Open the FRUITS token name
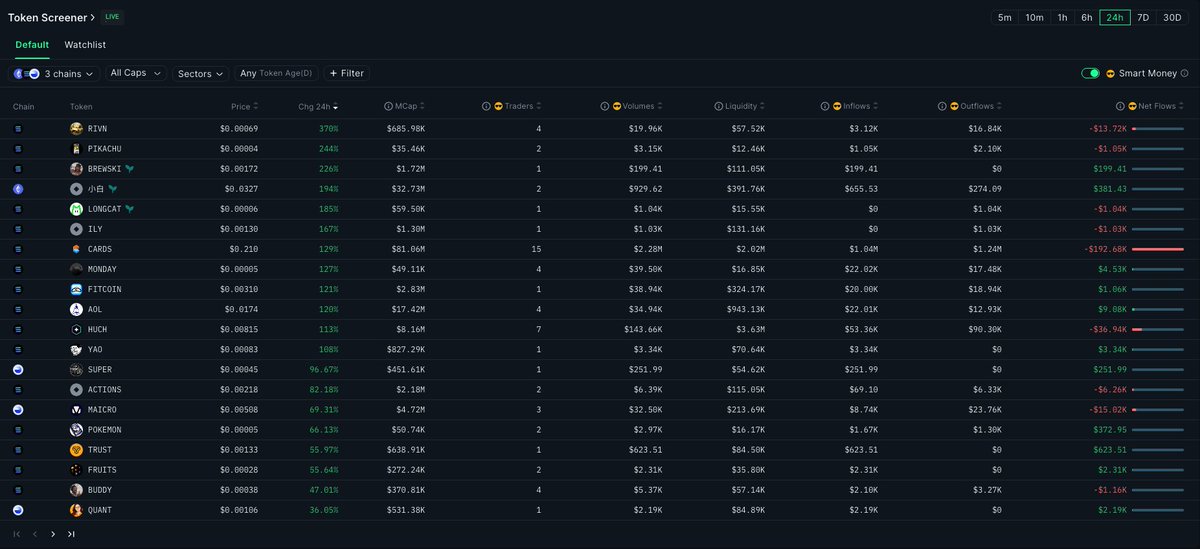The image size is (1200, 549). coord(103,470)
